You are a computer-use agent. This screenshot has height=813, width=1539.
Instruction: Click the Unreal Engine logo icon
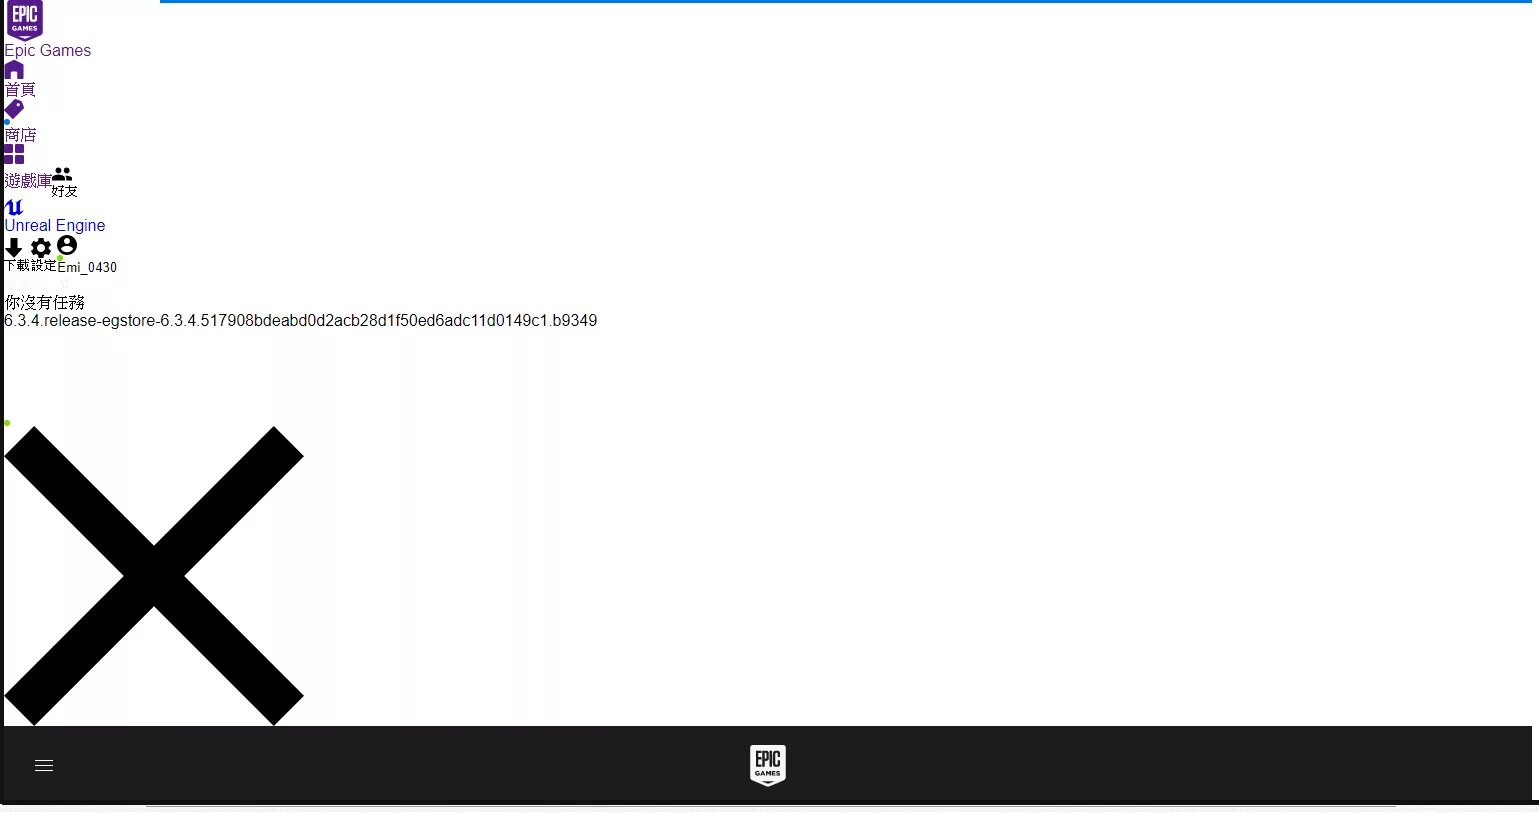tap(14, 207)
